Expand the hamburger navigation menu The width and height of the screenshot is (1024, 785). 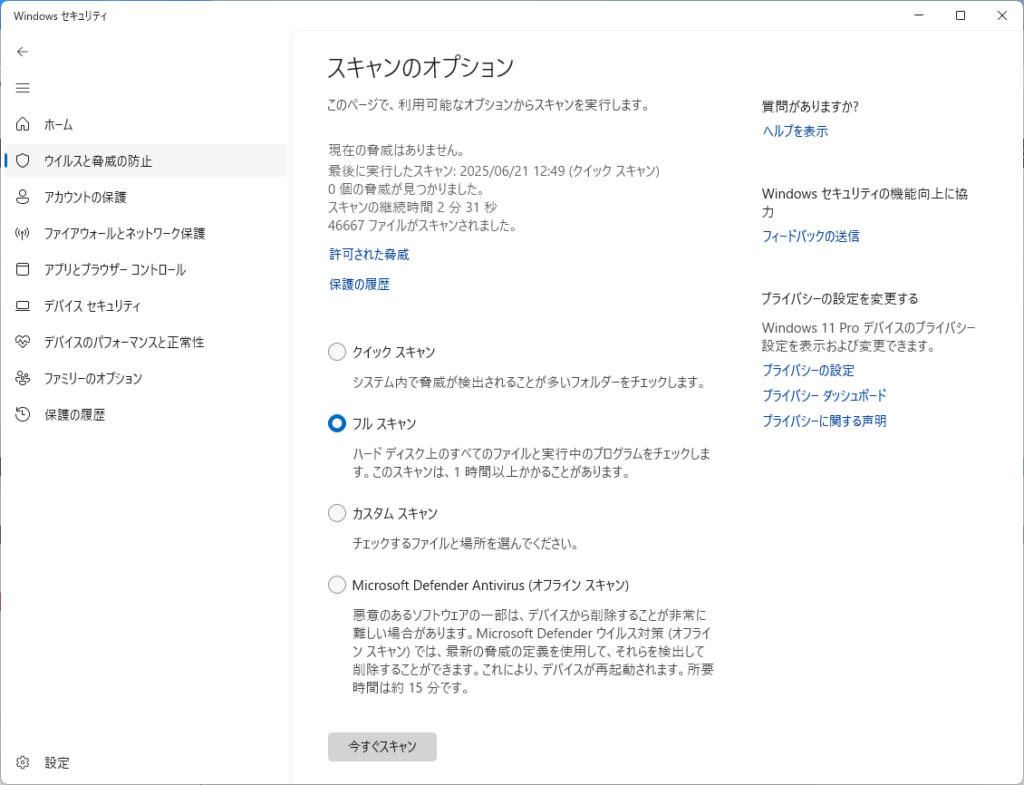pyautogui.click(x=23, y=88)
